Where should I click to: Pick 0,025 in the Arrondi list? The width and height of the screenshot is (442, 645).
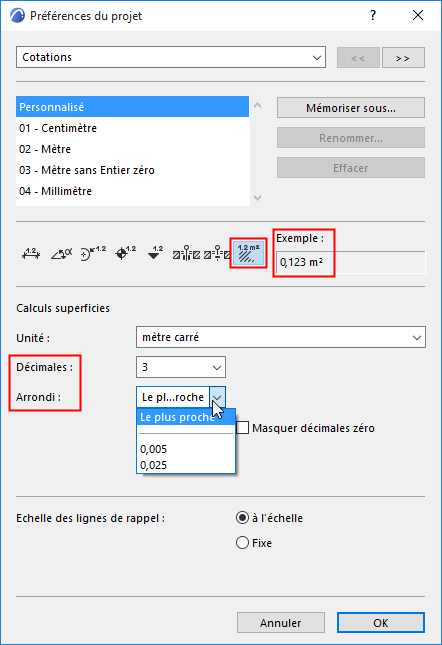point(186,465)
